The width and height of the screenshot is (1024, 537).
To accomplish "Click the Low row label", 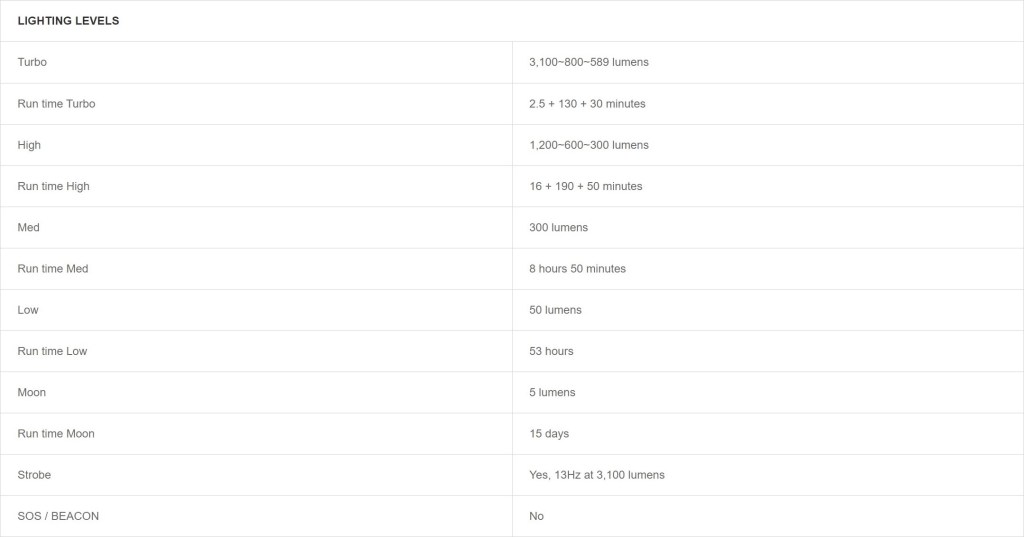I will point(28,310).
